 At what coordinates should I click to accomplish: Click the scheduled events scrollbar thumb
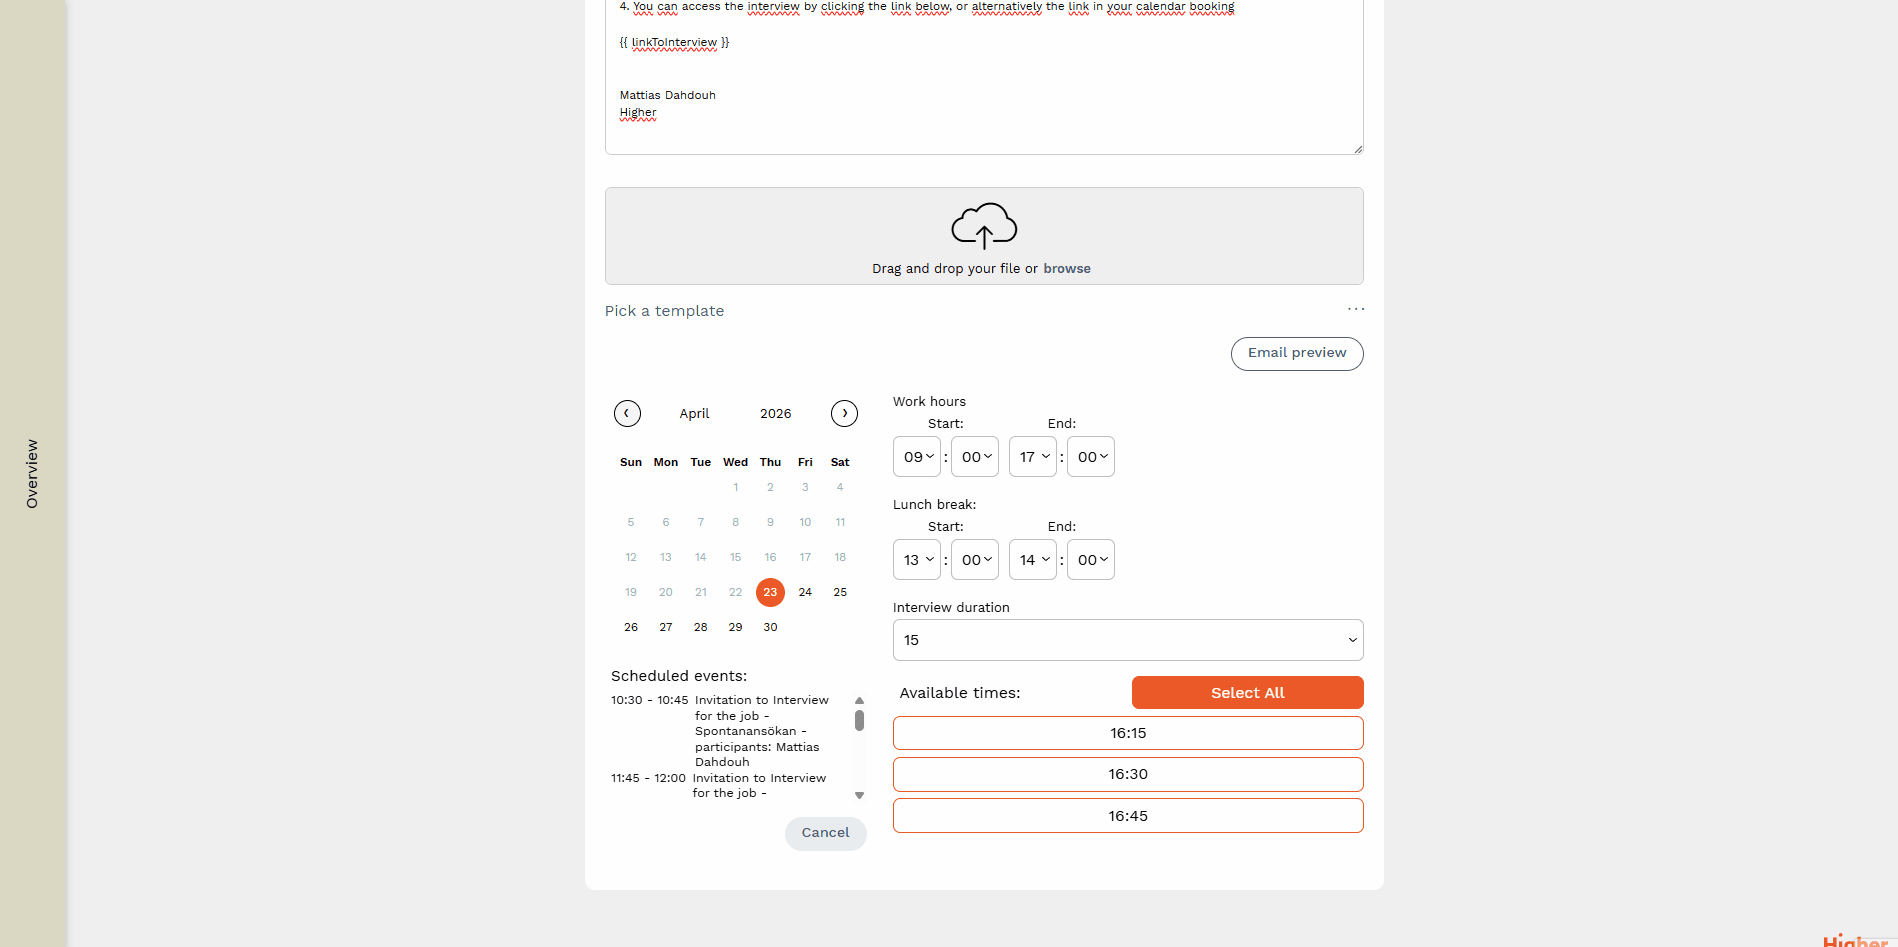click(859, 720)
